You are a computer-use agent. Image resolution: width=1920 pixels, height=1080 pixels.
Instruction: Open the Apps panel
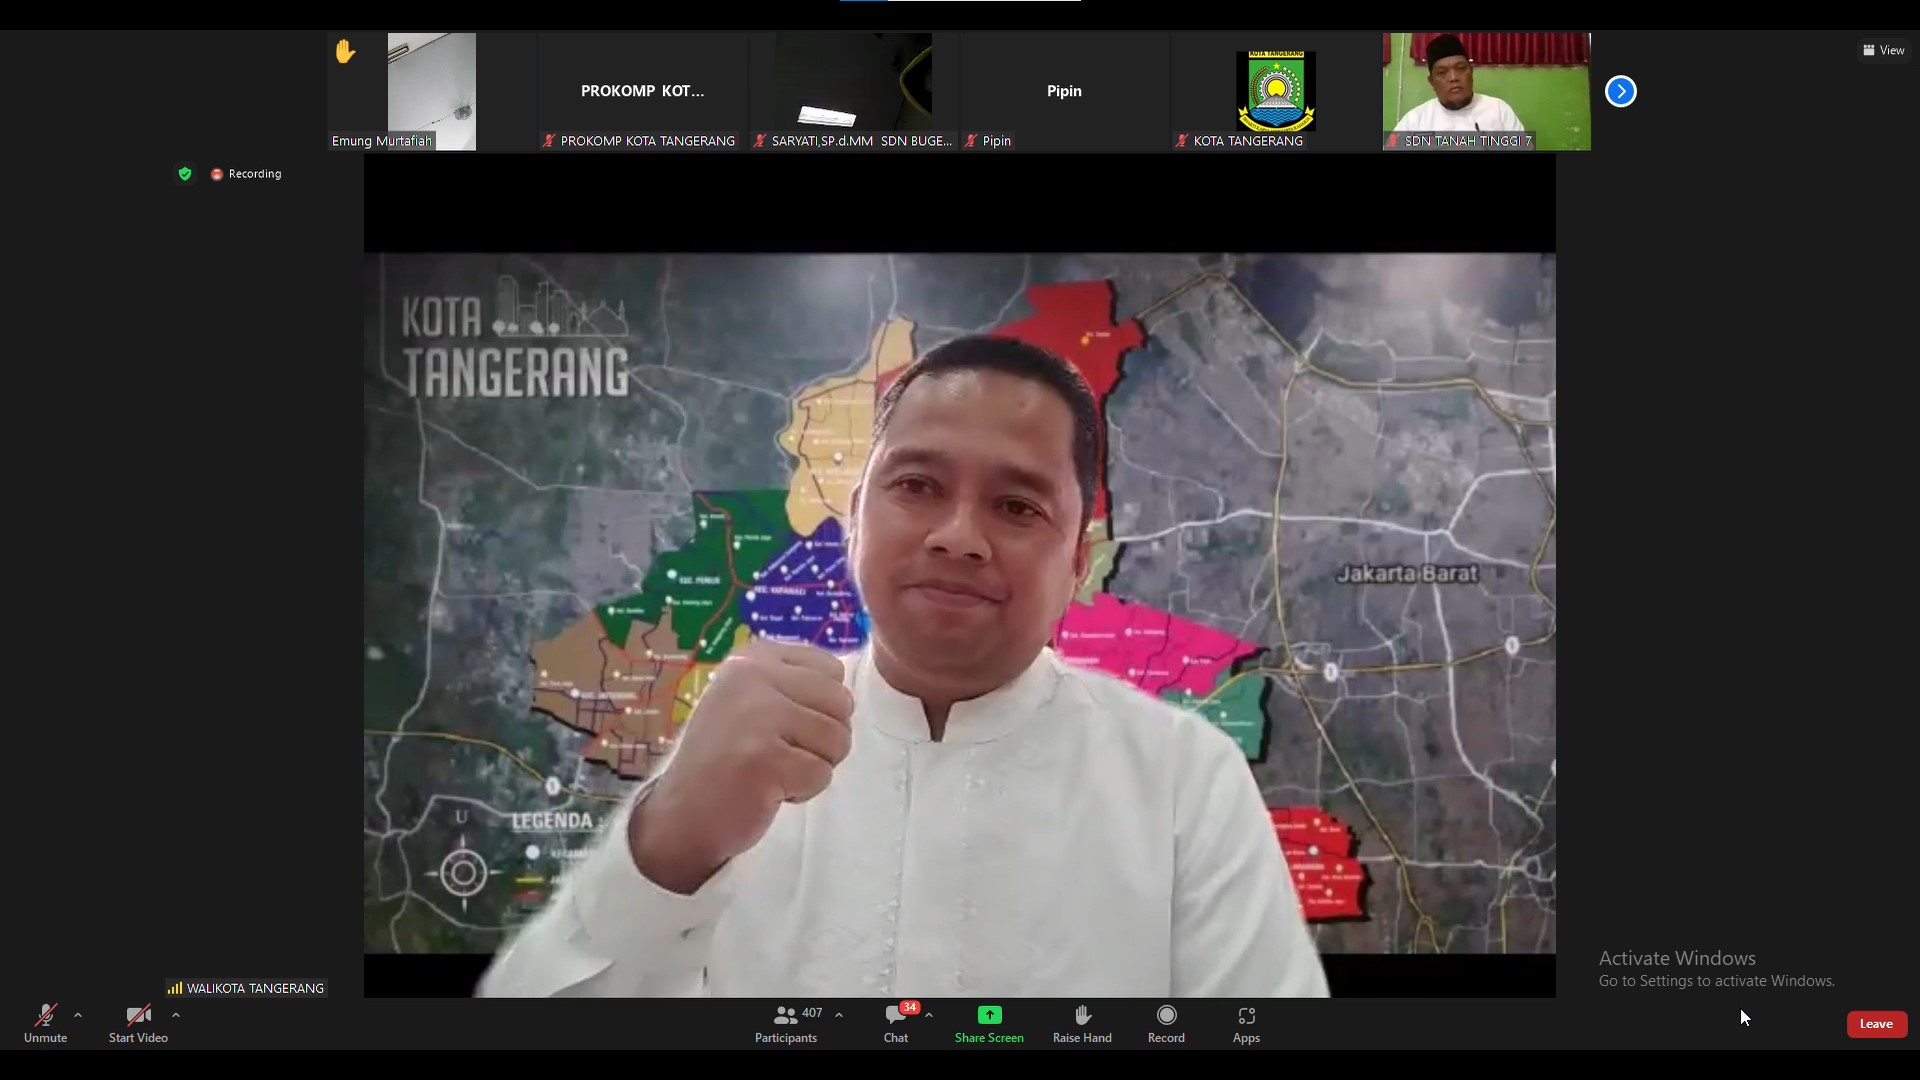[1246, 1016]
